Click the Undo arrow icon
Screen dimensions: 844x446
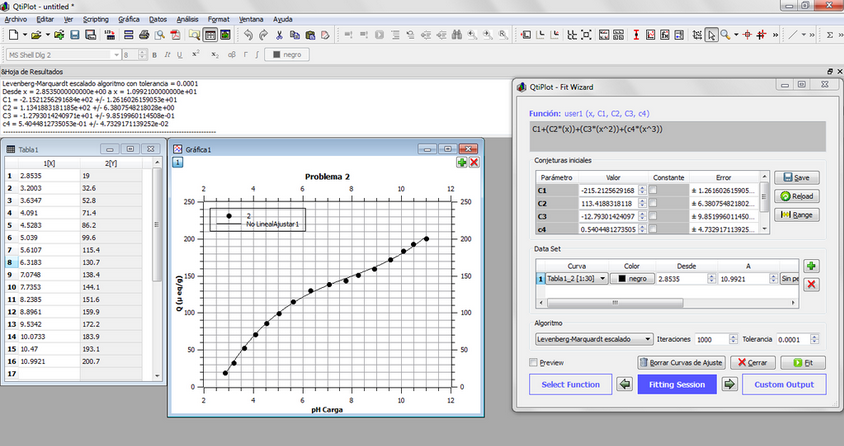tap(248, 35)
